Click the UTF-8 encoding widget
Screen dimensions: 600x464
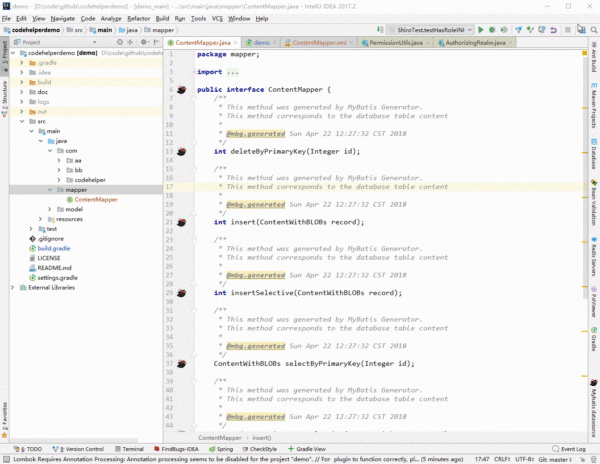[524, 459]
